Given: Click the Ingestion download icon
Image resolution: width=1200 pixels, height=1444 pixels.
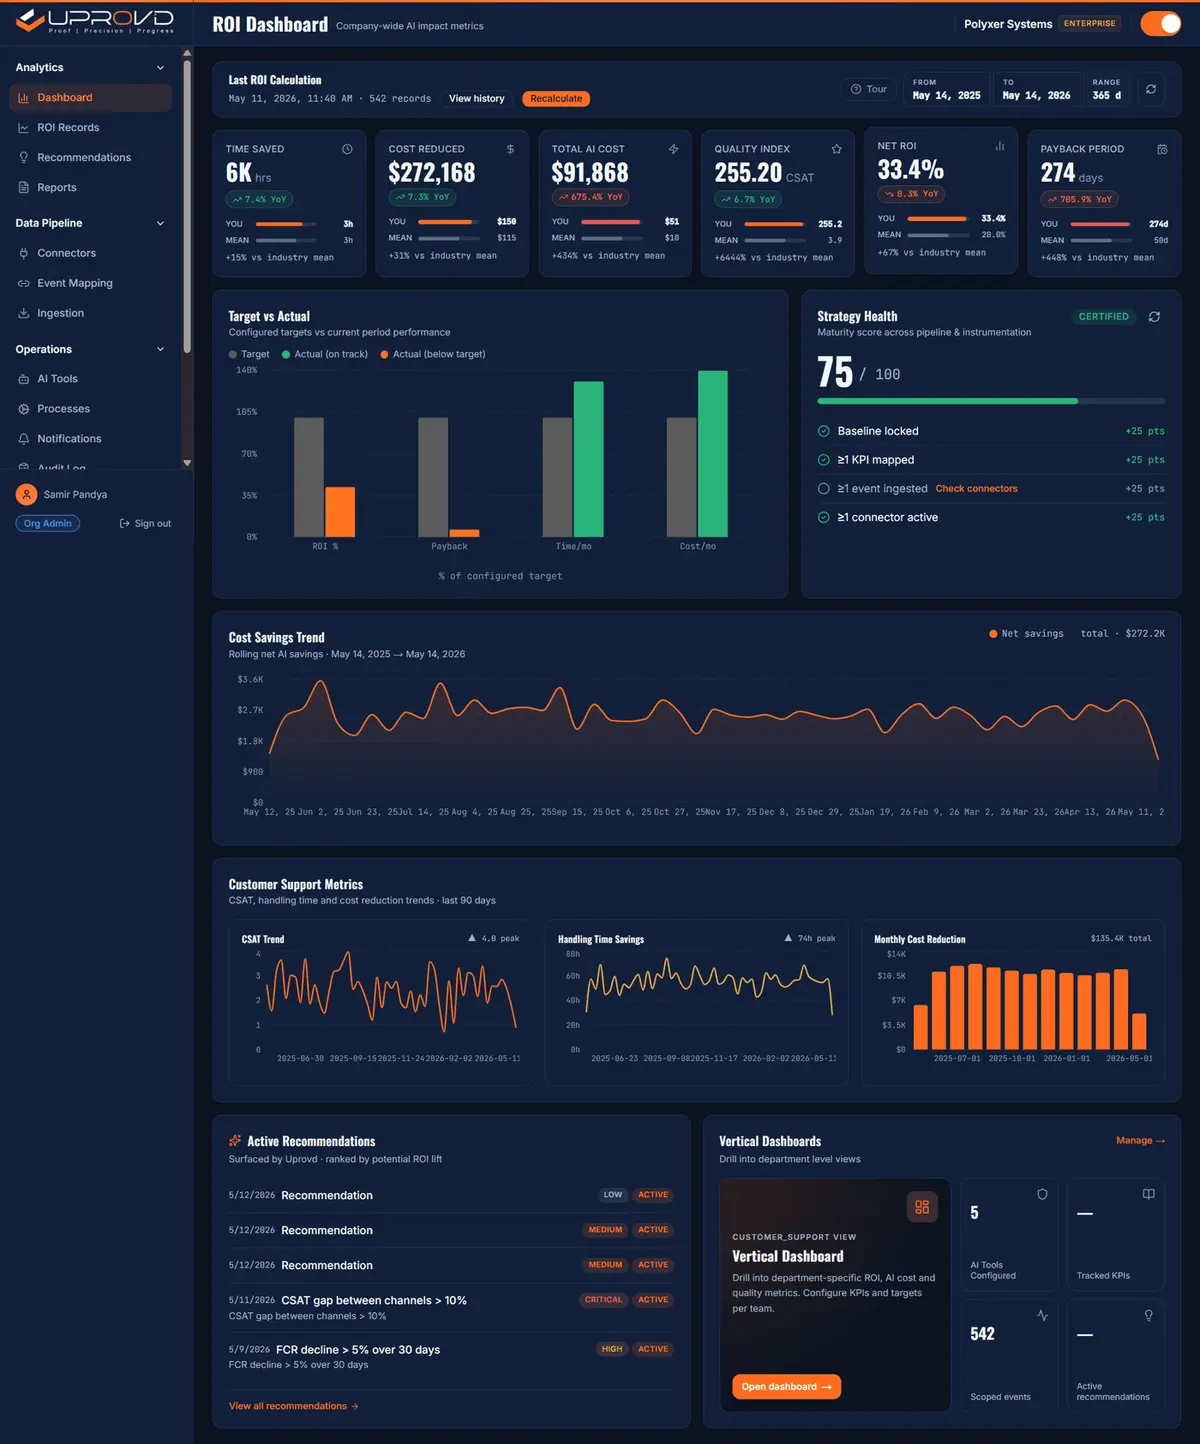Looking at the screenshot, I should (23, 313).
